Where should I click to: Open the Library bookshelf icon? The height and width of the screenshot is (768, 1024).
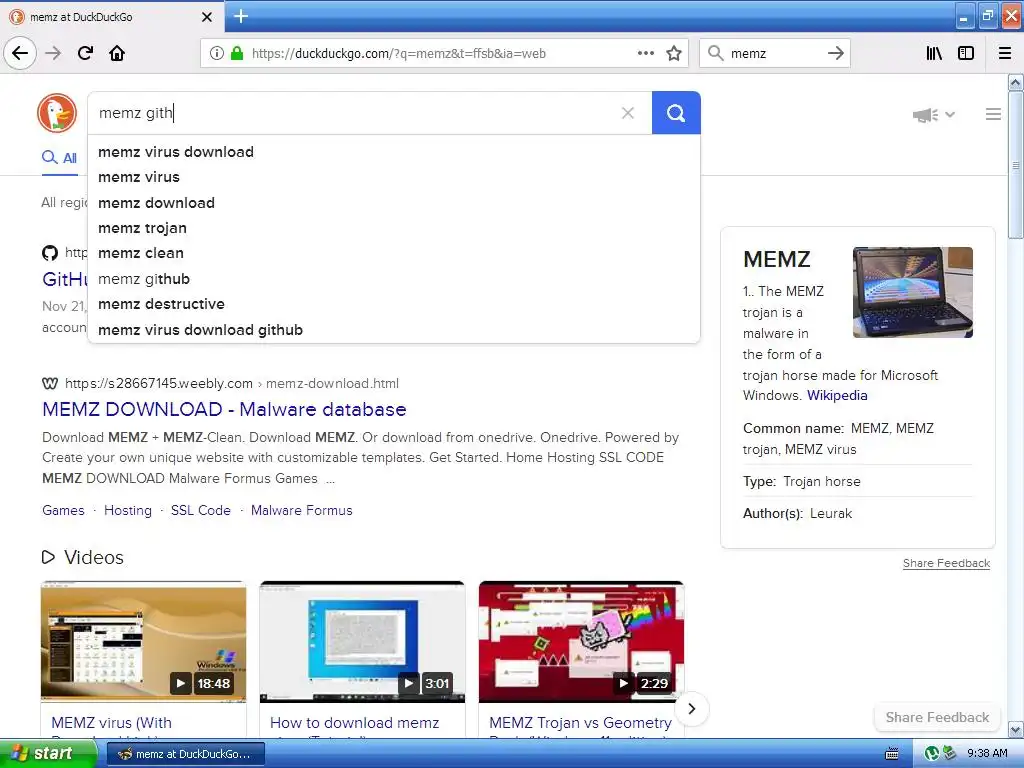pyautogui.click(x=934, y=53)
